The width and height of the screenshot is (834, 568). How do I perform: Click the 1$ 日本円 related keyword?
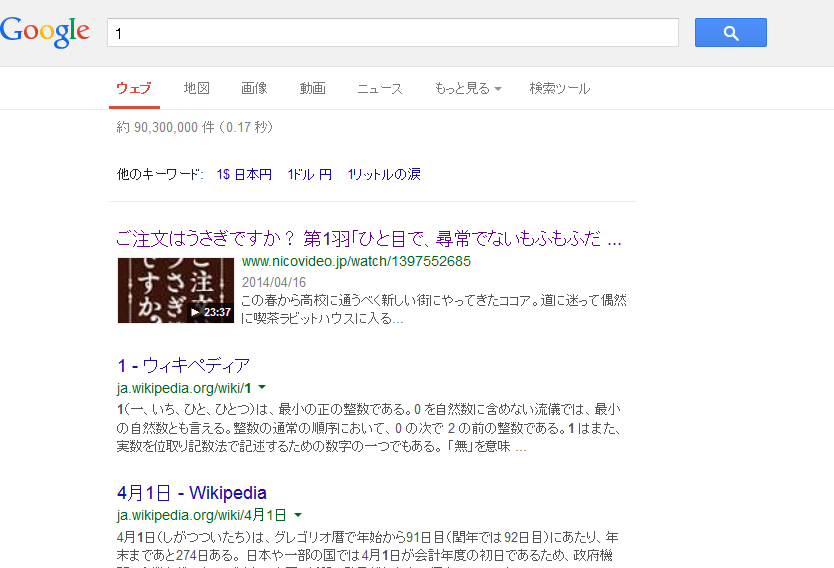(x=244, y=174)
